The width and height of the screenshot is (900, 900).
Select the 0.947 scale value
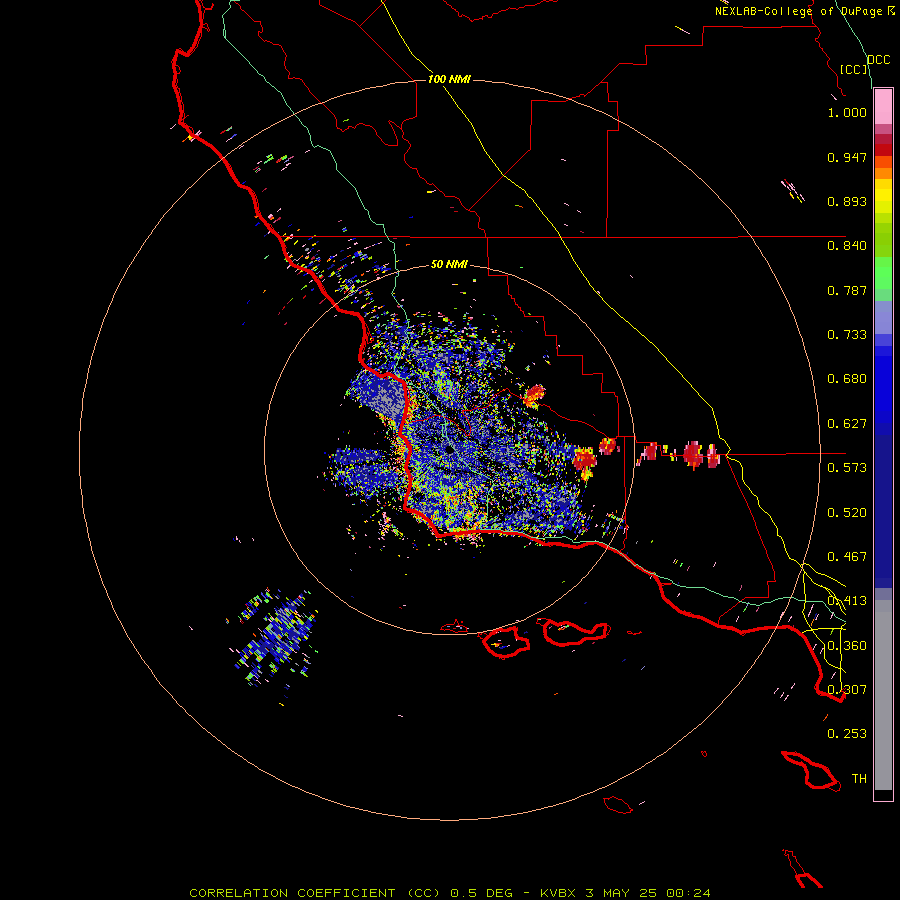click(x=847, y=157)
